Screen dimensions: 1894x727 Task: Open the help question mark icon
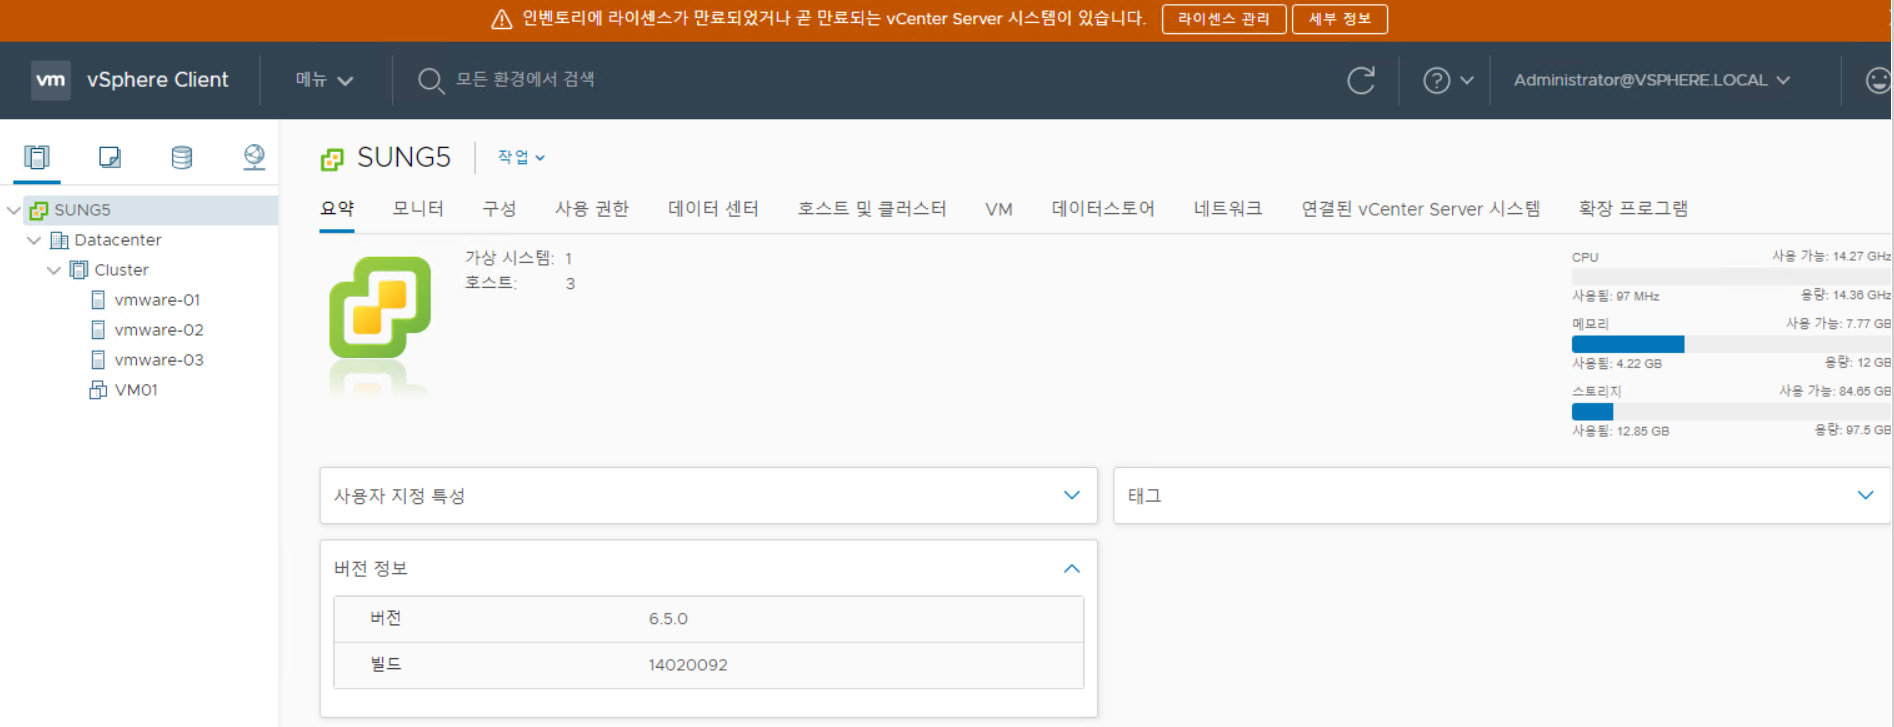pyautogui.click(x=1436, y=80)
